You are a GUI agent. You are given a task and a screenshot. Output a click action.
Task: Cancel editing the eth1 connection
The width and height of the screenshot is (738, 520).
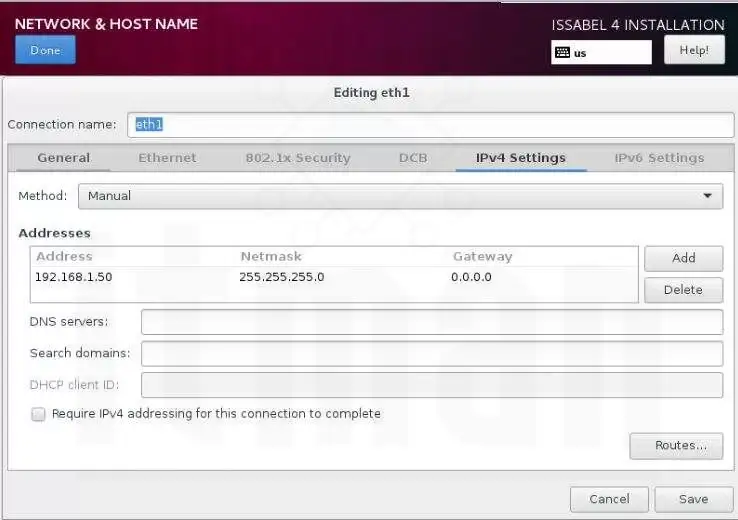click(609, 499)
